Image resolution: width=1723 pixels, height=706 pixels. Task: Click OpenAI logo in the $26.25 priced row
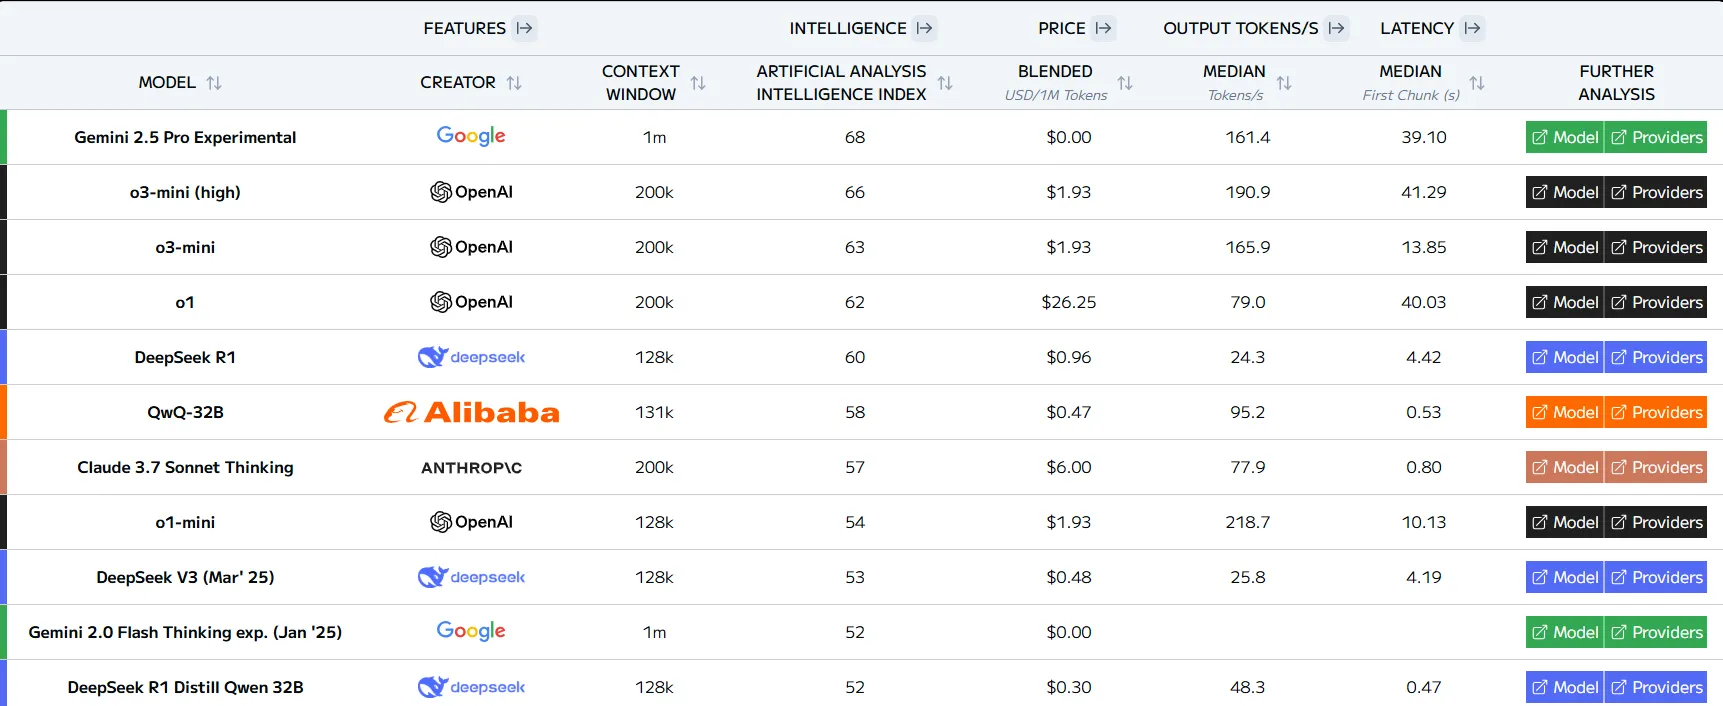point(471,302)
